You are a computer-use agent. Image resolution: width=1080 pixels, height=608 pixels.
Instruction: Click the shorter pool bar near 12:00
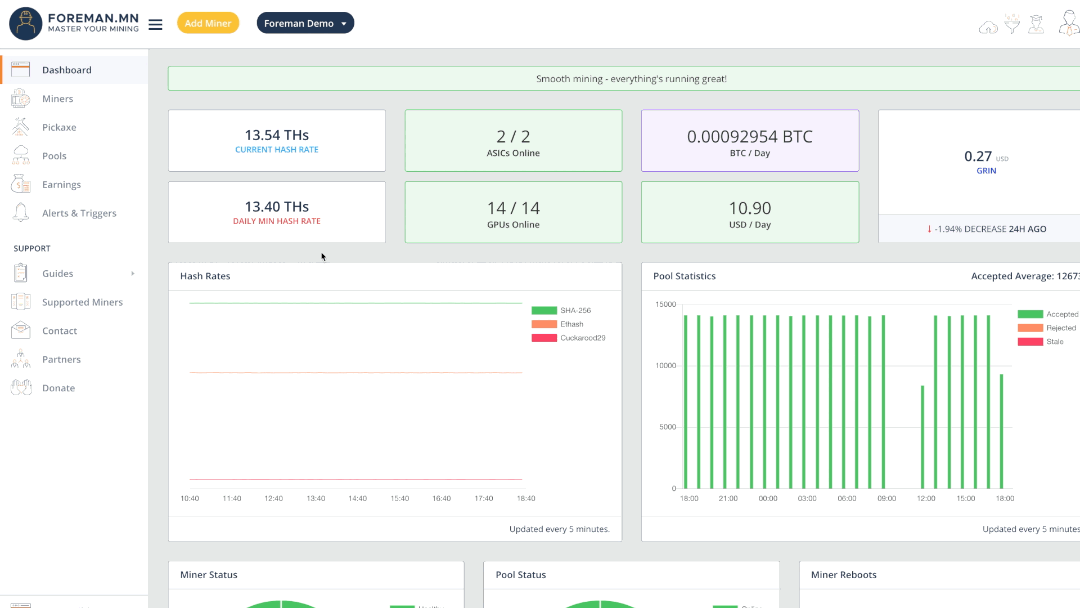pos(922,437)
